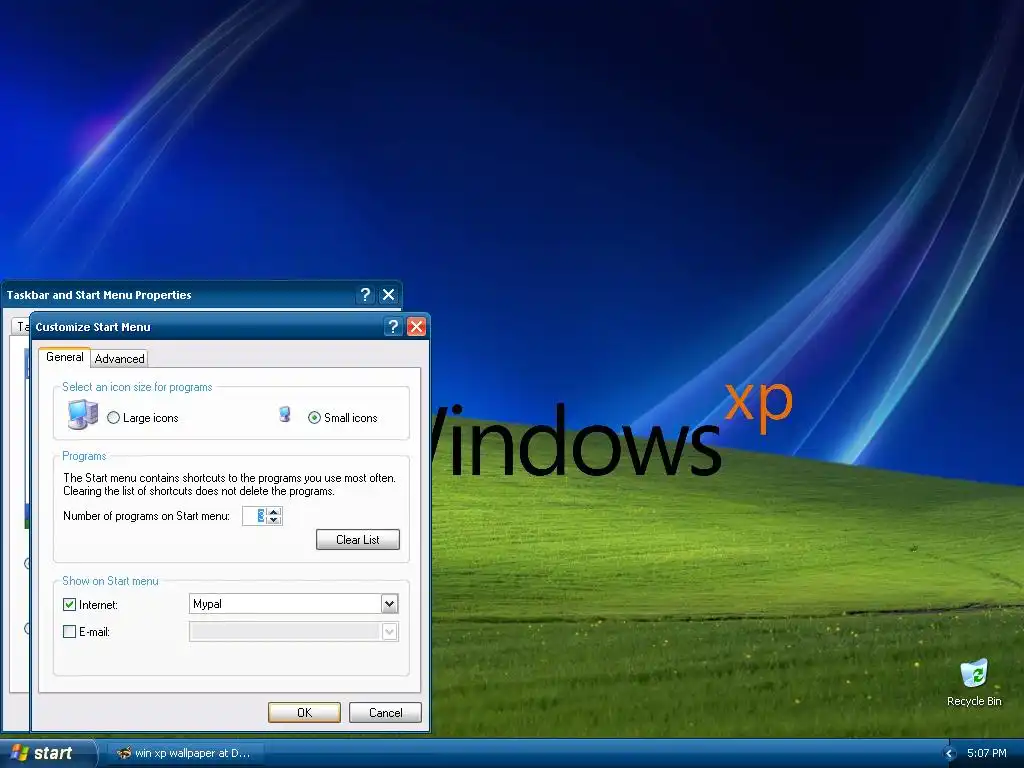Click the Cancel button
The image size is (1024, 768).
tap(385, 712)
